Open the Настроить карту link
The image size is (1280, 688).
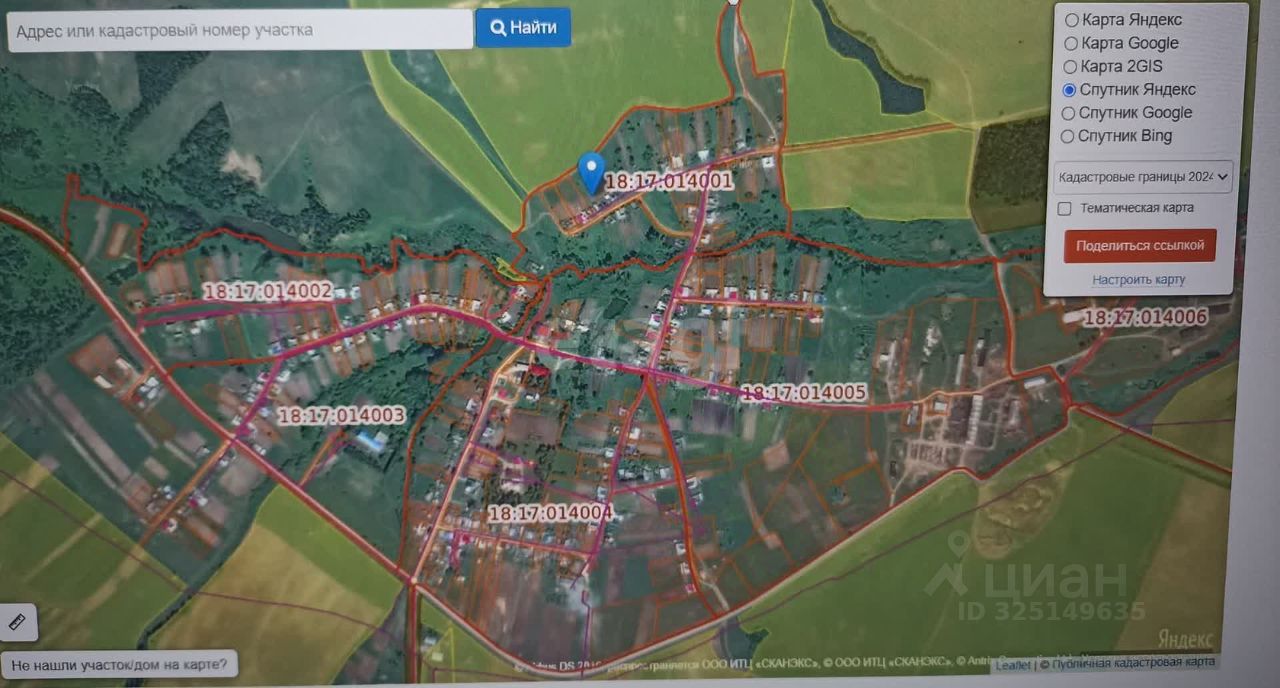pyautogui.click(x=1138, y=280)
